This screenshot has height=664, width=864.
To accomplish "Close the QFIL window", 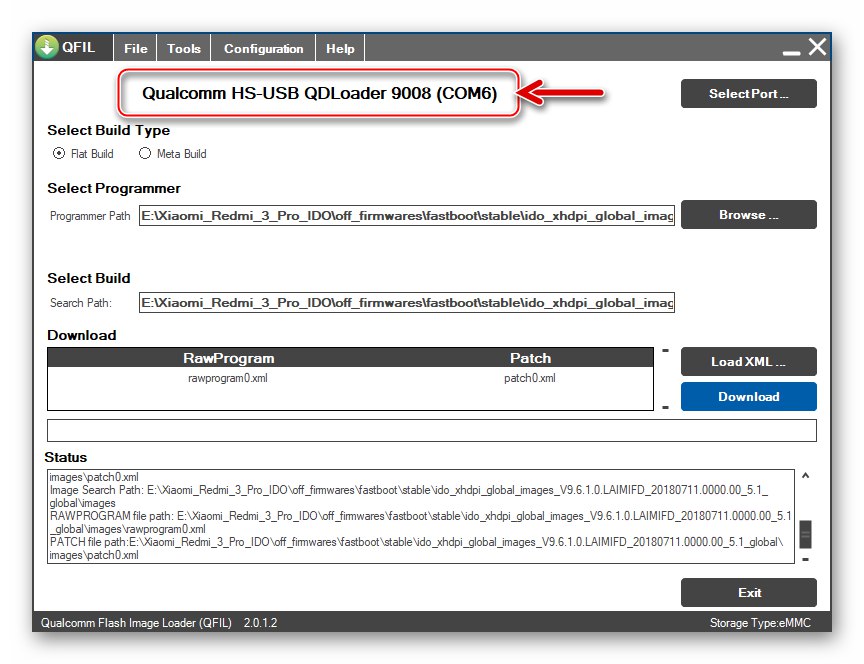I will (x=817, y=47).
